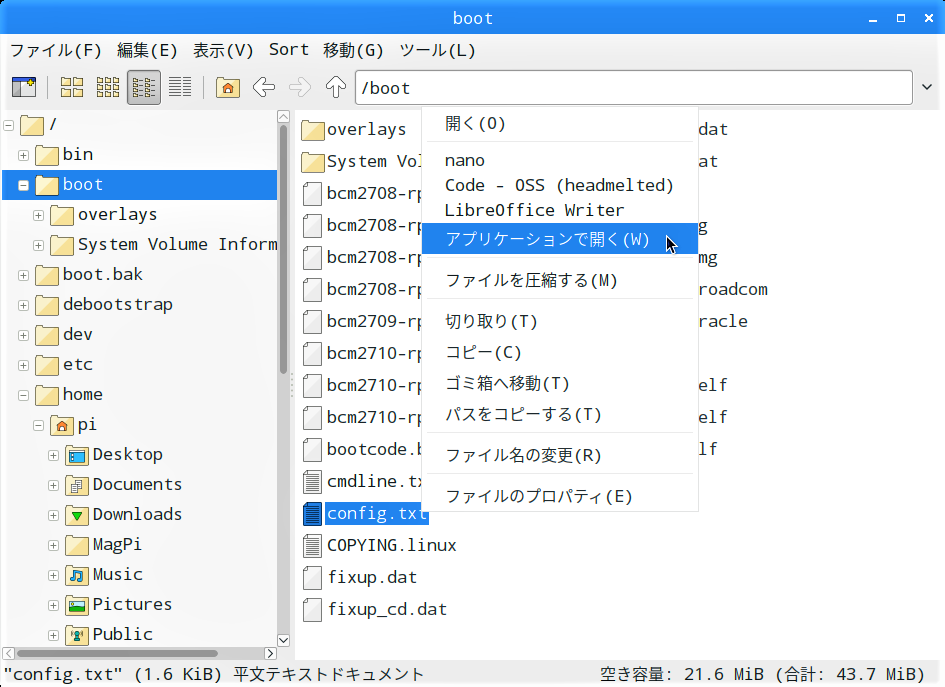
Task: Open ファイルのプロパティ(E)
Action: 560,496
